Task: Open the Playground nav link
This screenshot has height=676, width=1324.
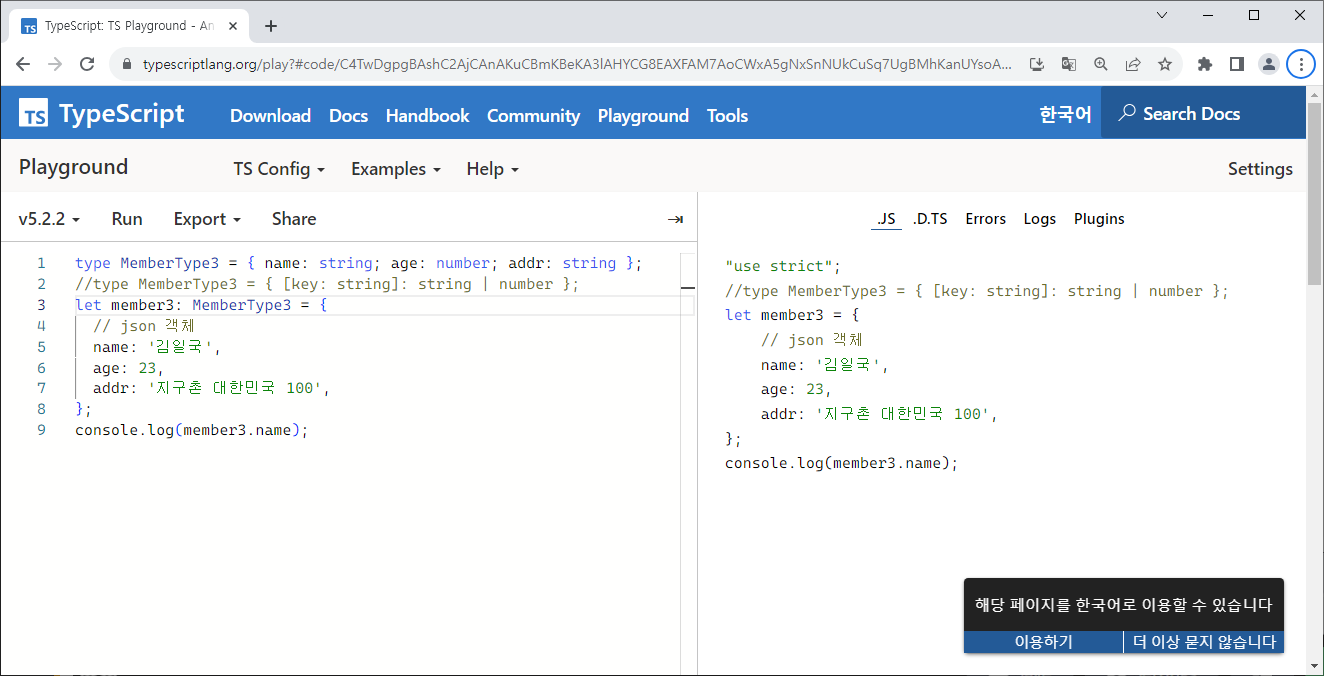Action: (x=643, y=116)
